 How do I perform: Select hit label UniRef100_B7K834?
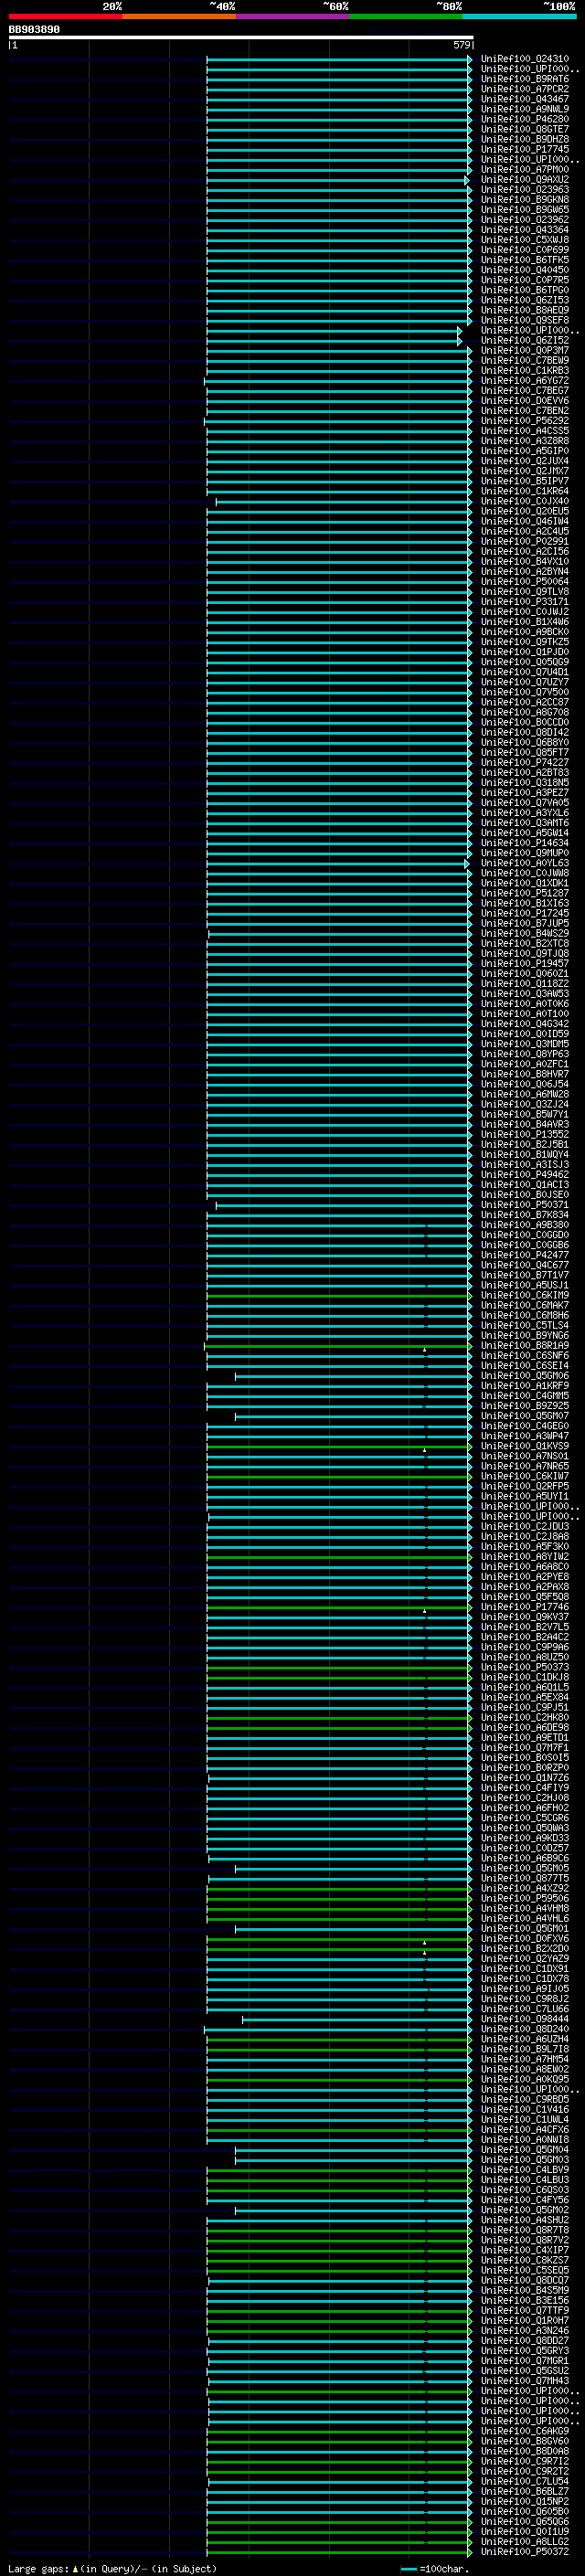coord(524,1215)
